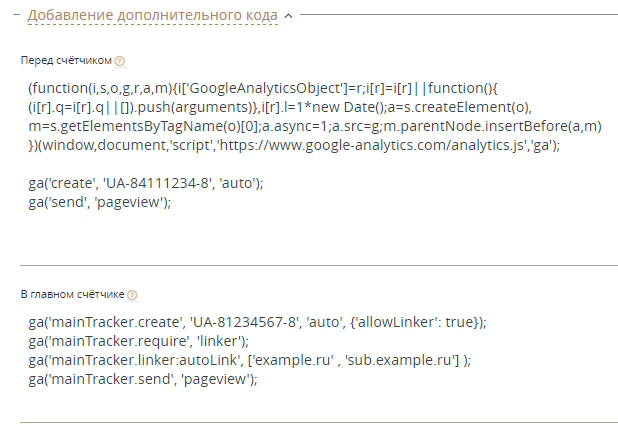Click the 'В главном счётчике' field label
This screenshot has height=434, width=618.
click(73, 294)
